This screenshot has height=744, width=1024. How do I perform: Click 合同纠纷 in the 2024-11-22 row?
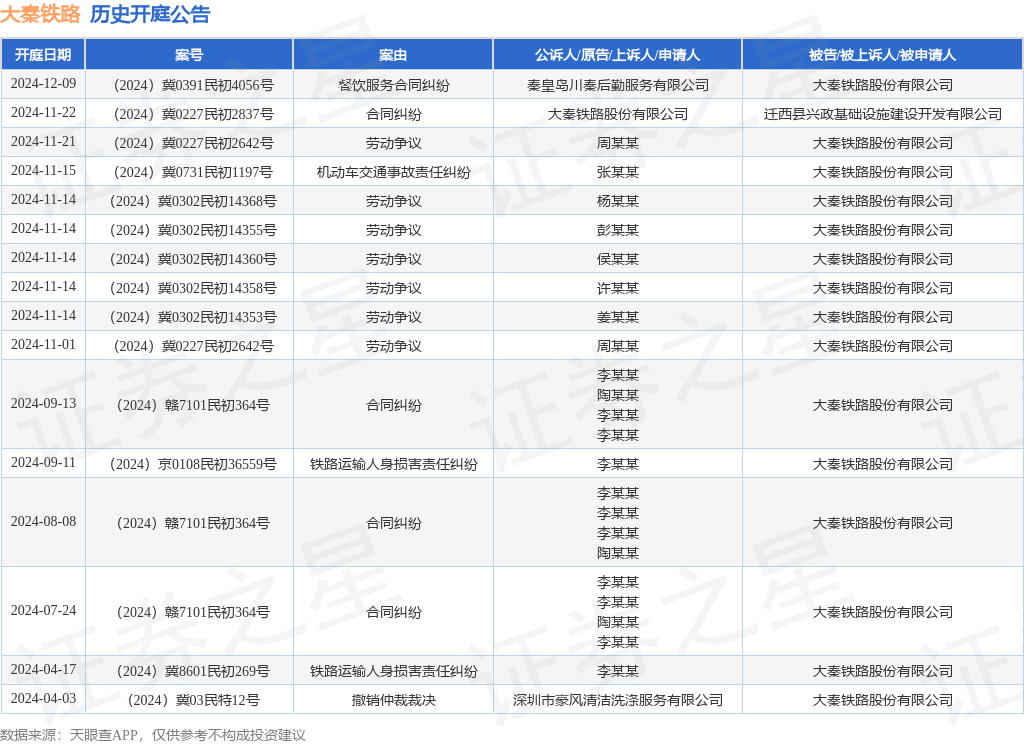[393, 114]
